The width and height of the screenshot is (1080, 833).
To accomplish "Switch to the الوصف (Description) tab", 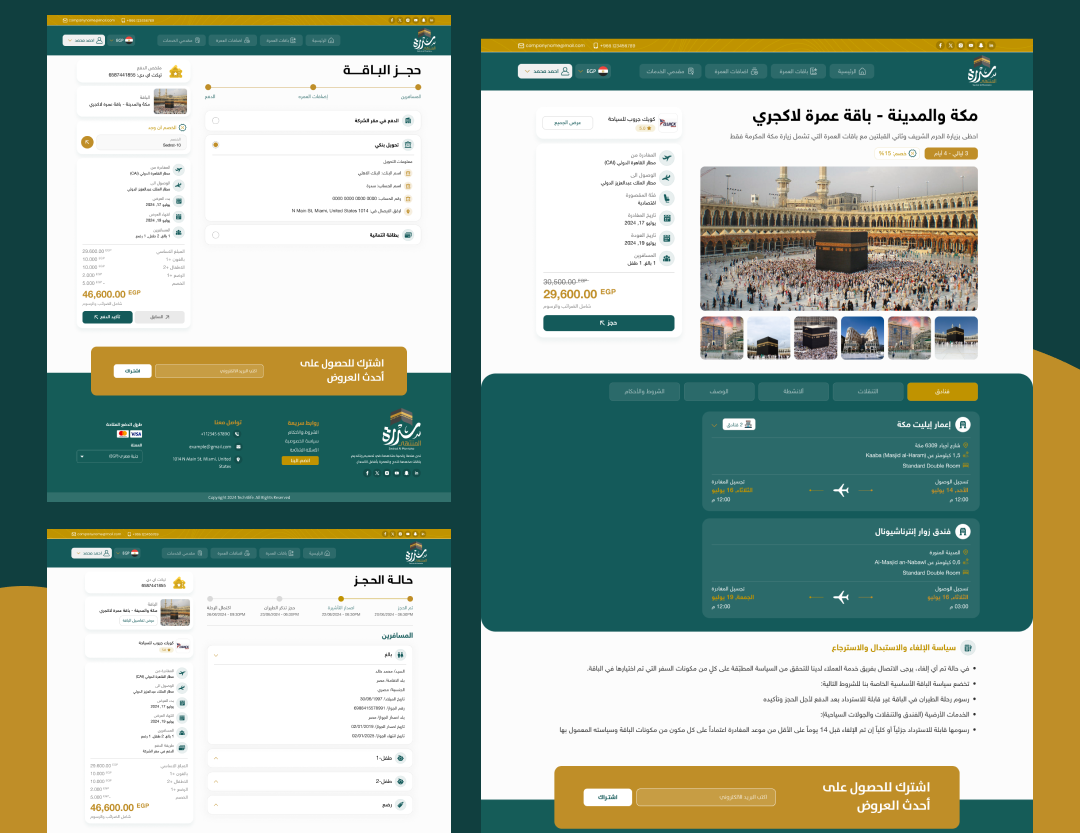I will click(x=719, y=391).
